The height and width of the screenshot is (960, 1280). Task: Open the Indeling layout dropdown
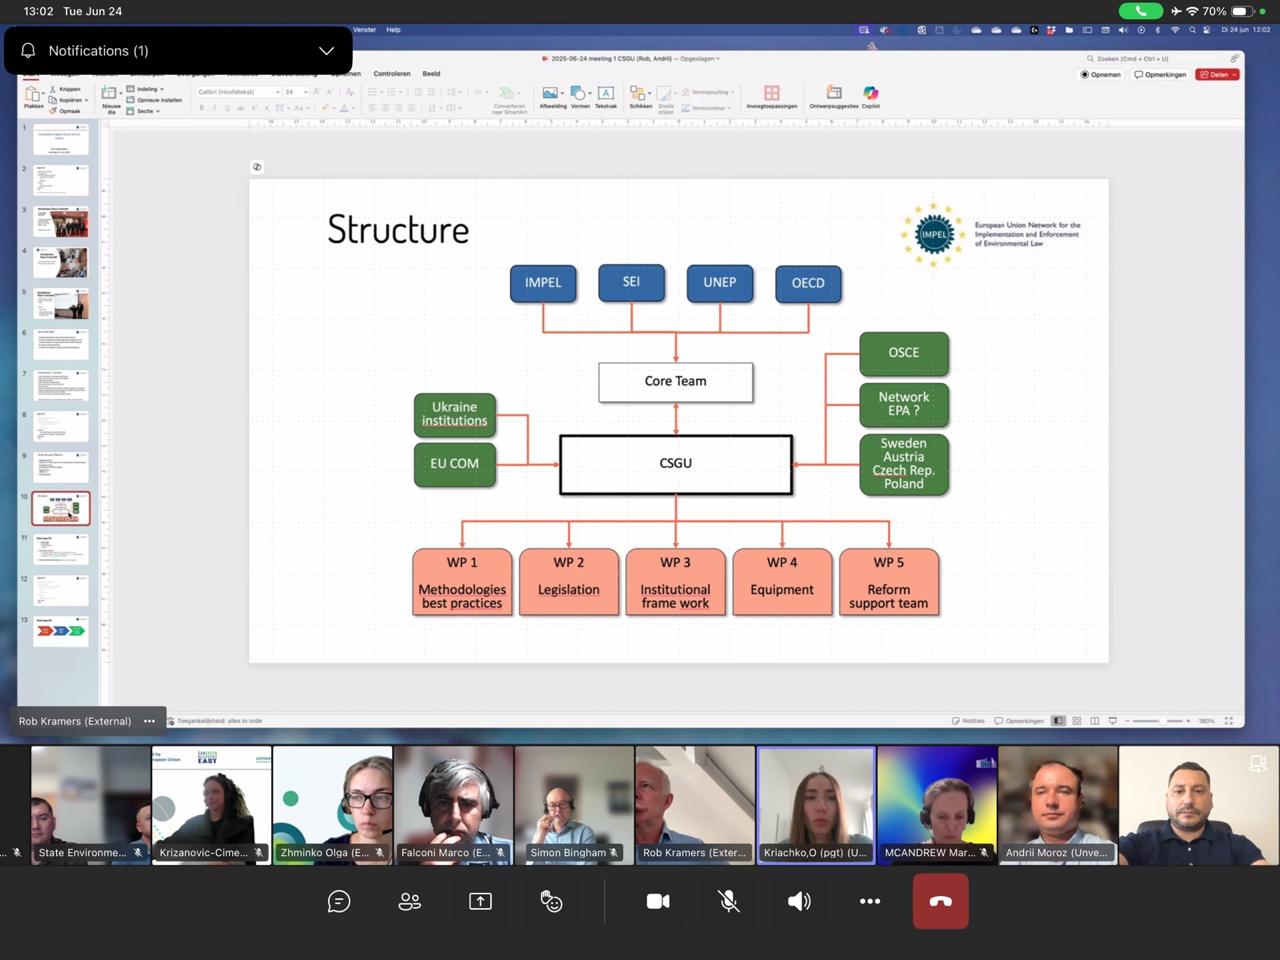(x=146, y=89)
